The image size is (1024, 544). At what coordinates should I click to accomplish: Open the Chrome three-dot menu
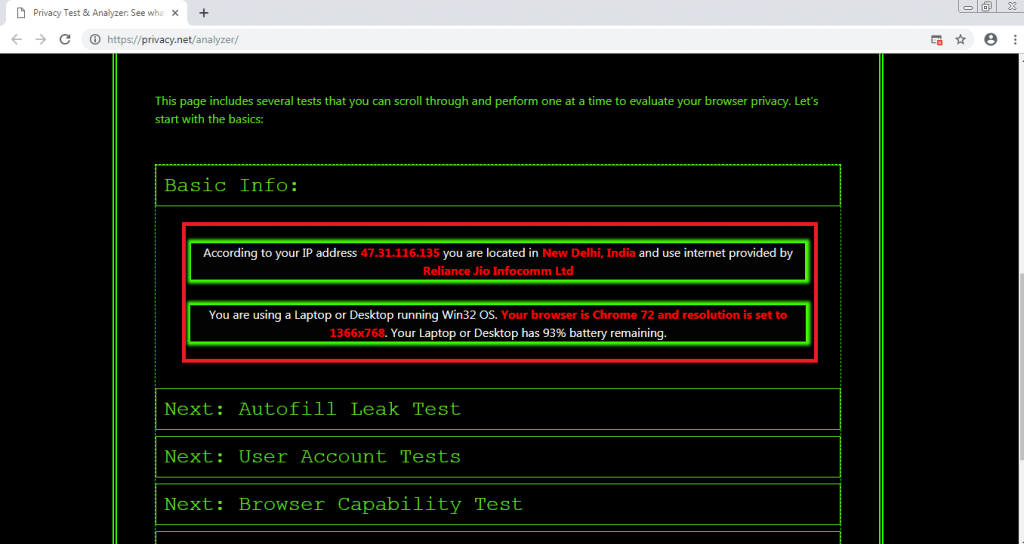click(x=1016, y=40)
